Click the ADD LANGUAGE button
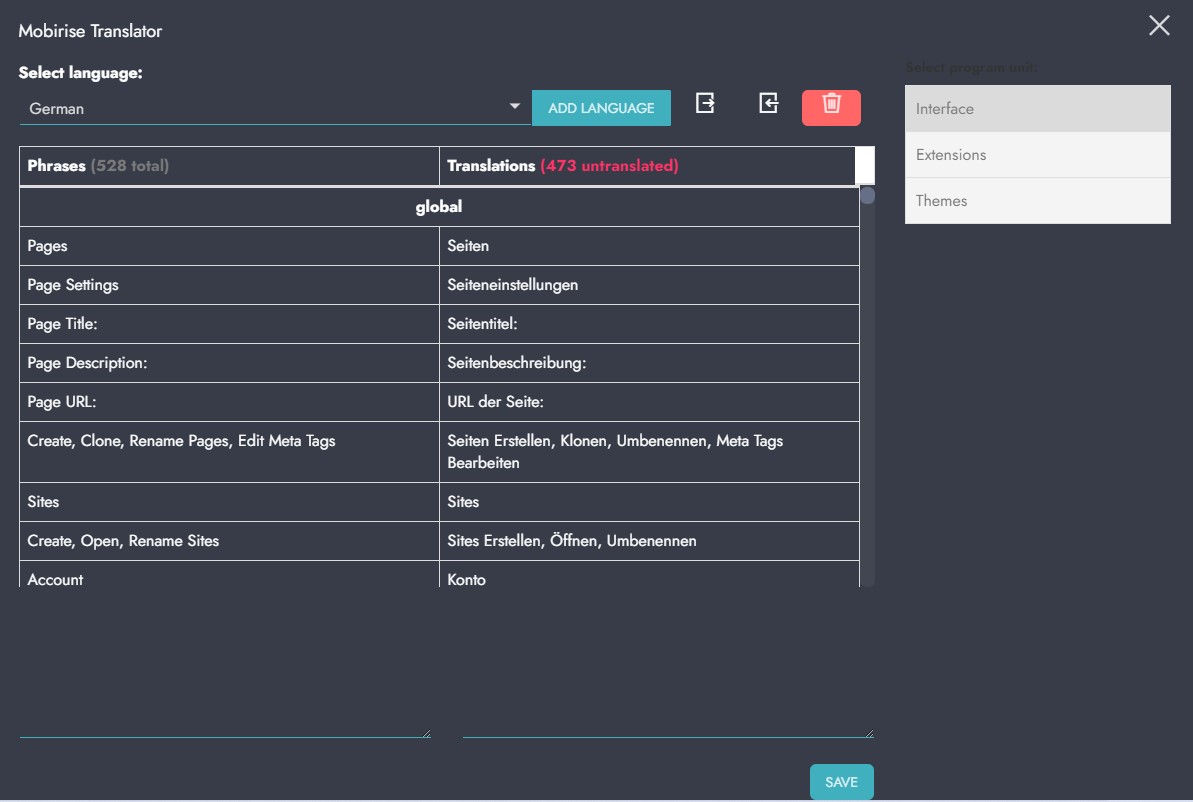This screenshot has width=1193, height=802. point(601,108)
